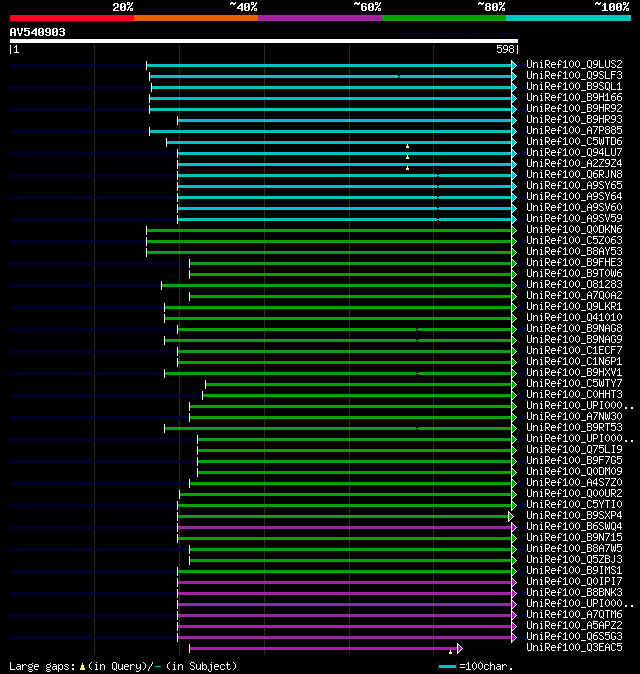Select the UniRef100_A7QTM6 label
Image resolution: width=640 pixels, height=674 pixels.
(574, 615)
